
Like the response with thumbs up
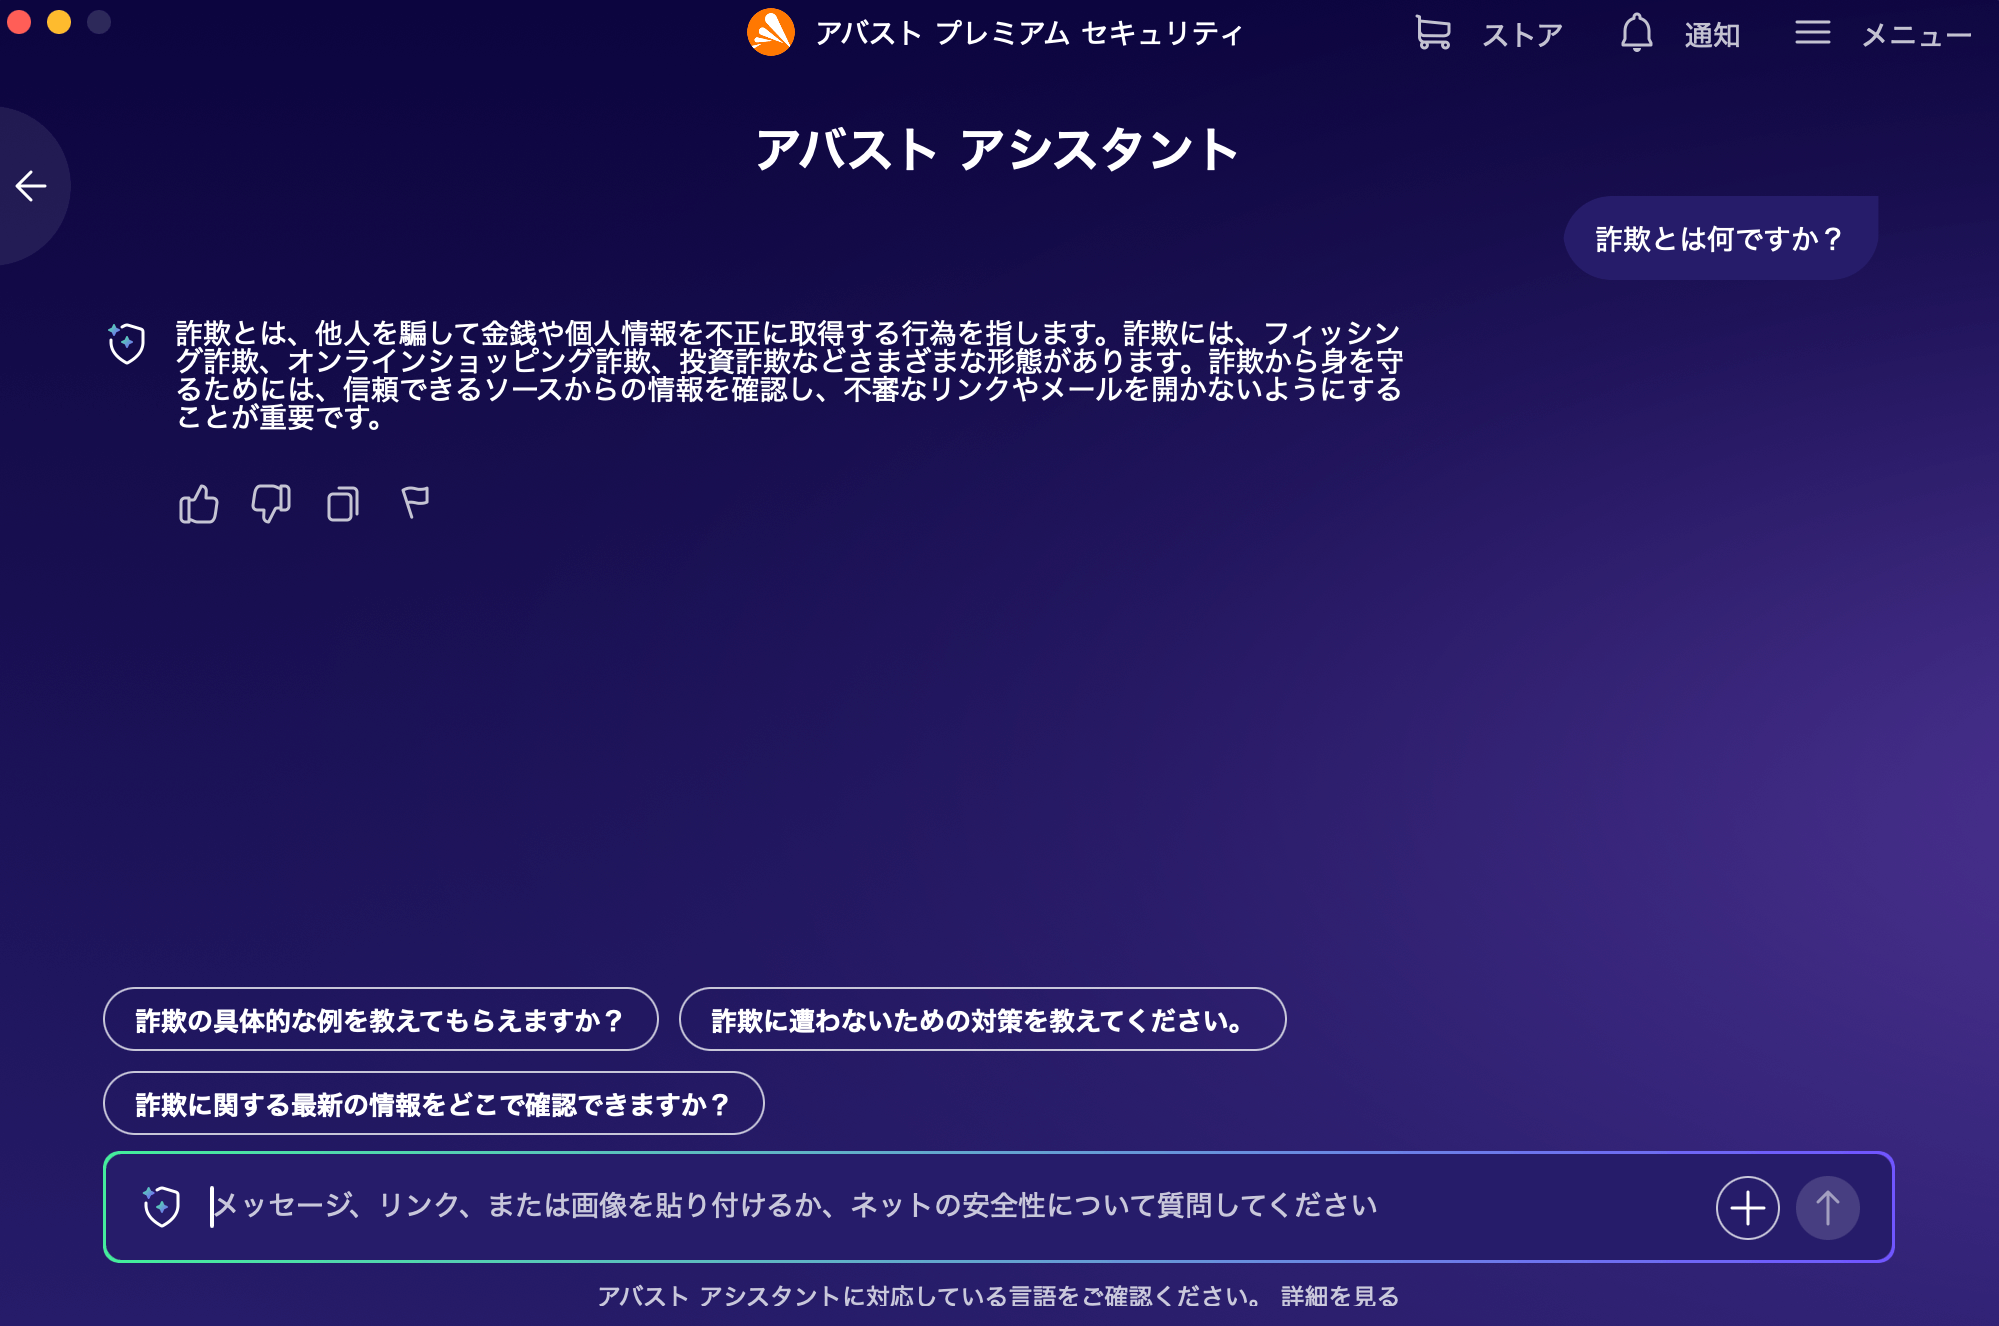pos(198,504)
